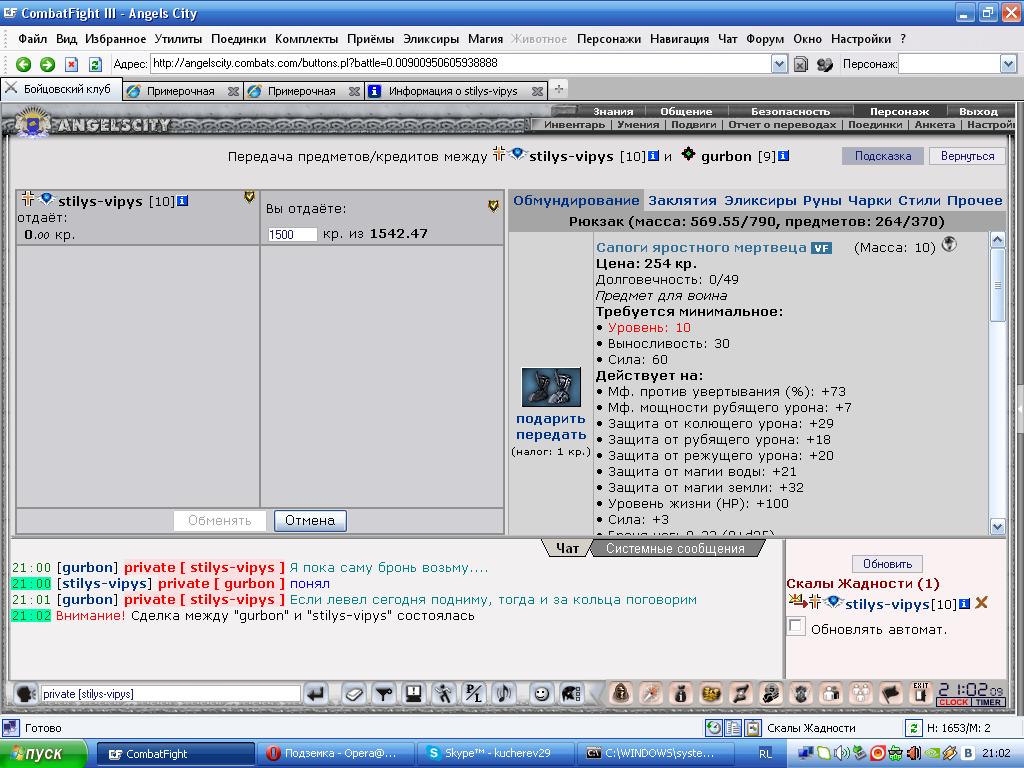The height and width of the screenshot is (768, 1024).
Task: Close the Информация о stilys-vipys tab
Action: (x=537, y=91)
